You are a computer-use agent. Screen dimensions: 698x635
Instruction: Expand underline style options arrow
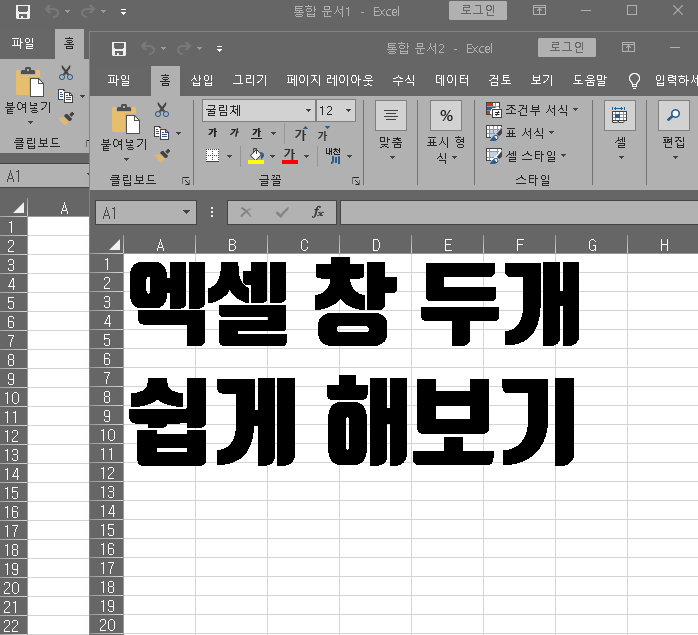coord(274,133)
